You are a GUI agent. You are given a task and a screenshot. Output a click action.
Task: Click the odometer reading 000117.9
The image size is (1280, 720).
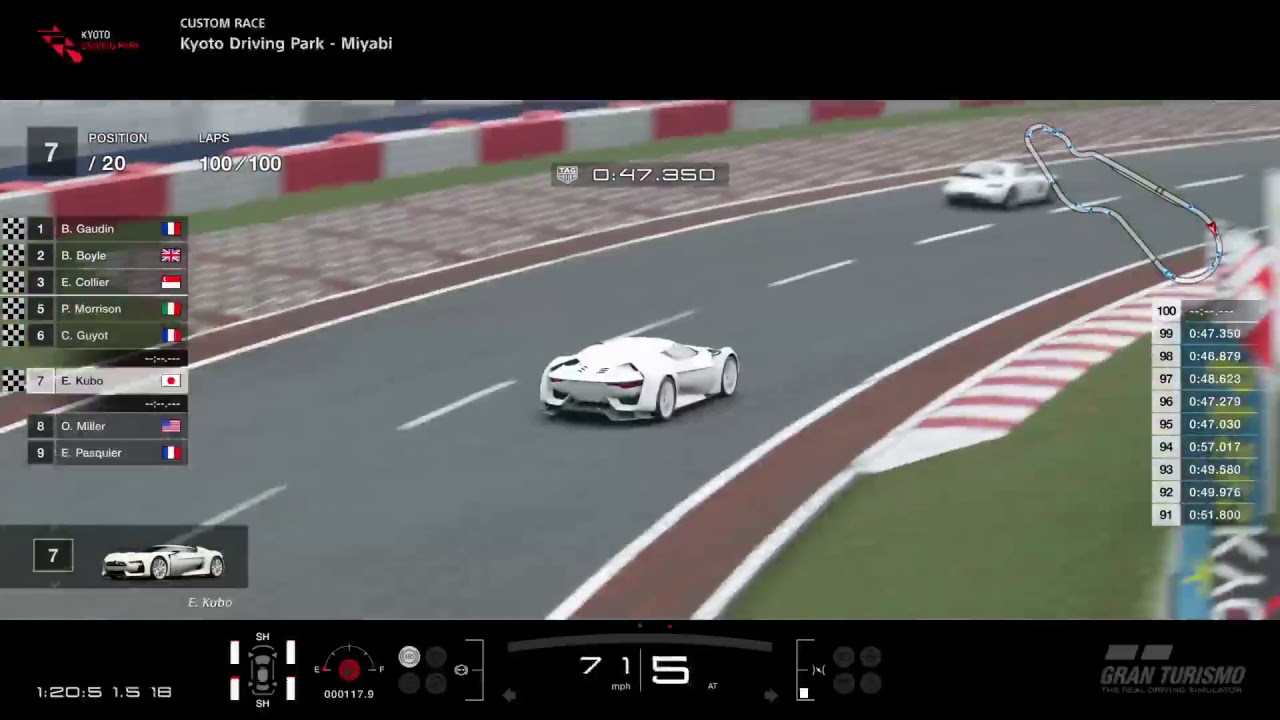point(349,694)
